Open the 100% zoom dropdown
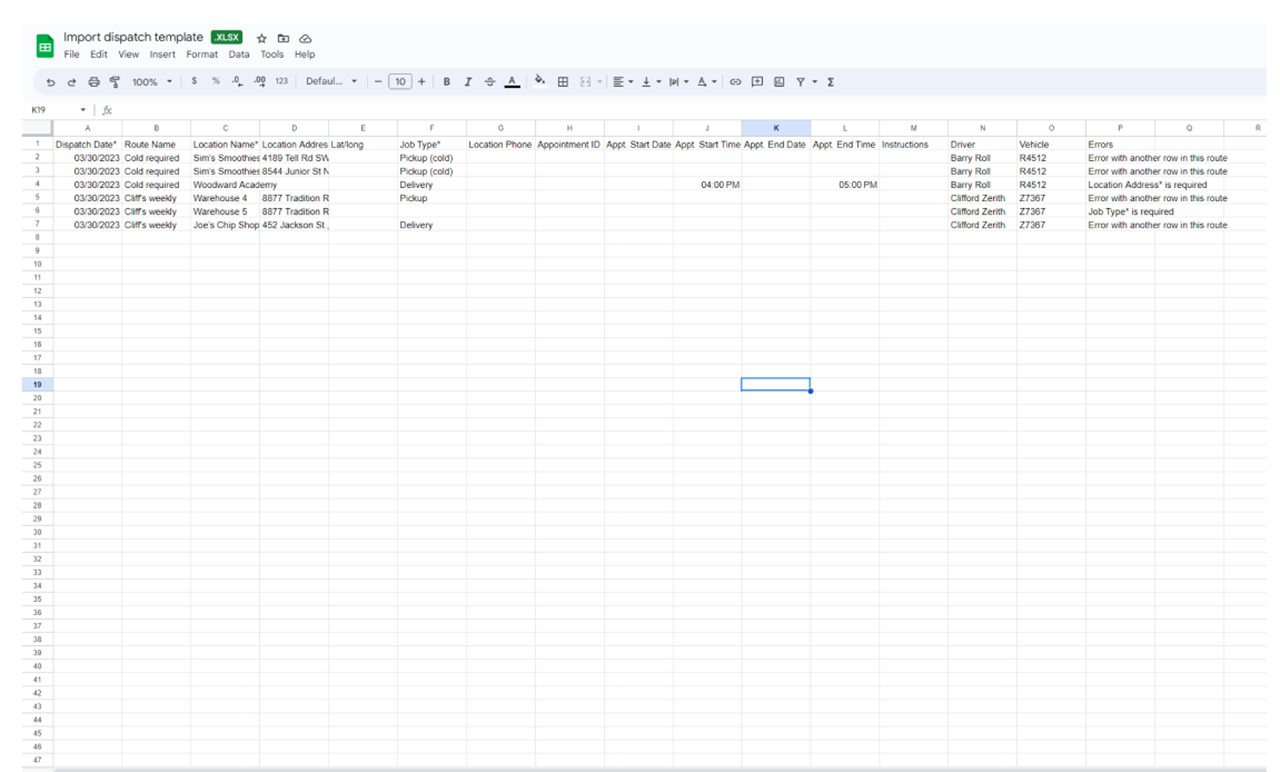The width and height of the screenshot is (1280, 772). (152, 82)
